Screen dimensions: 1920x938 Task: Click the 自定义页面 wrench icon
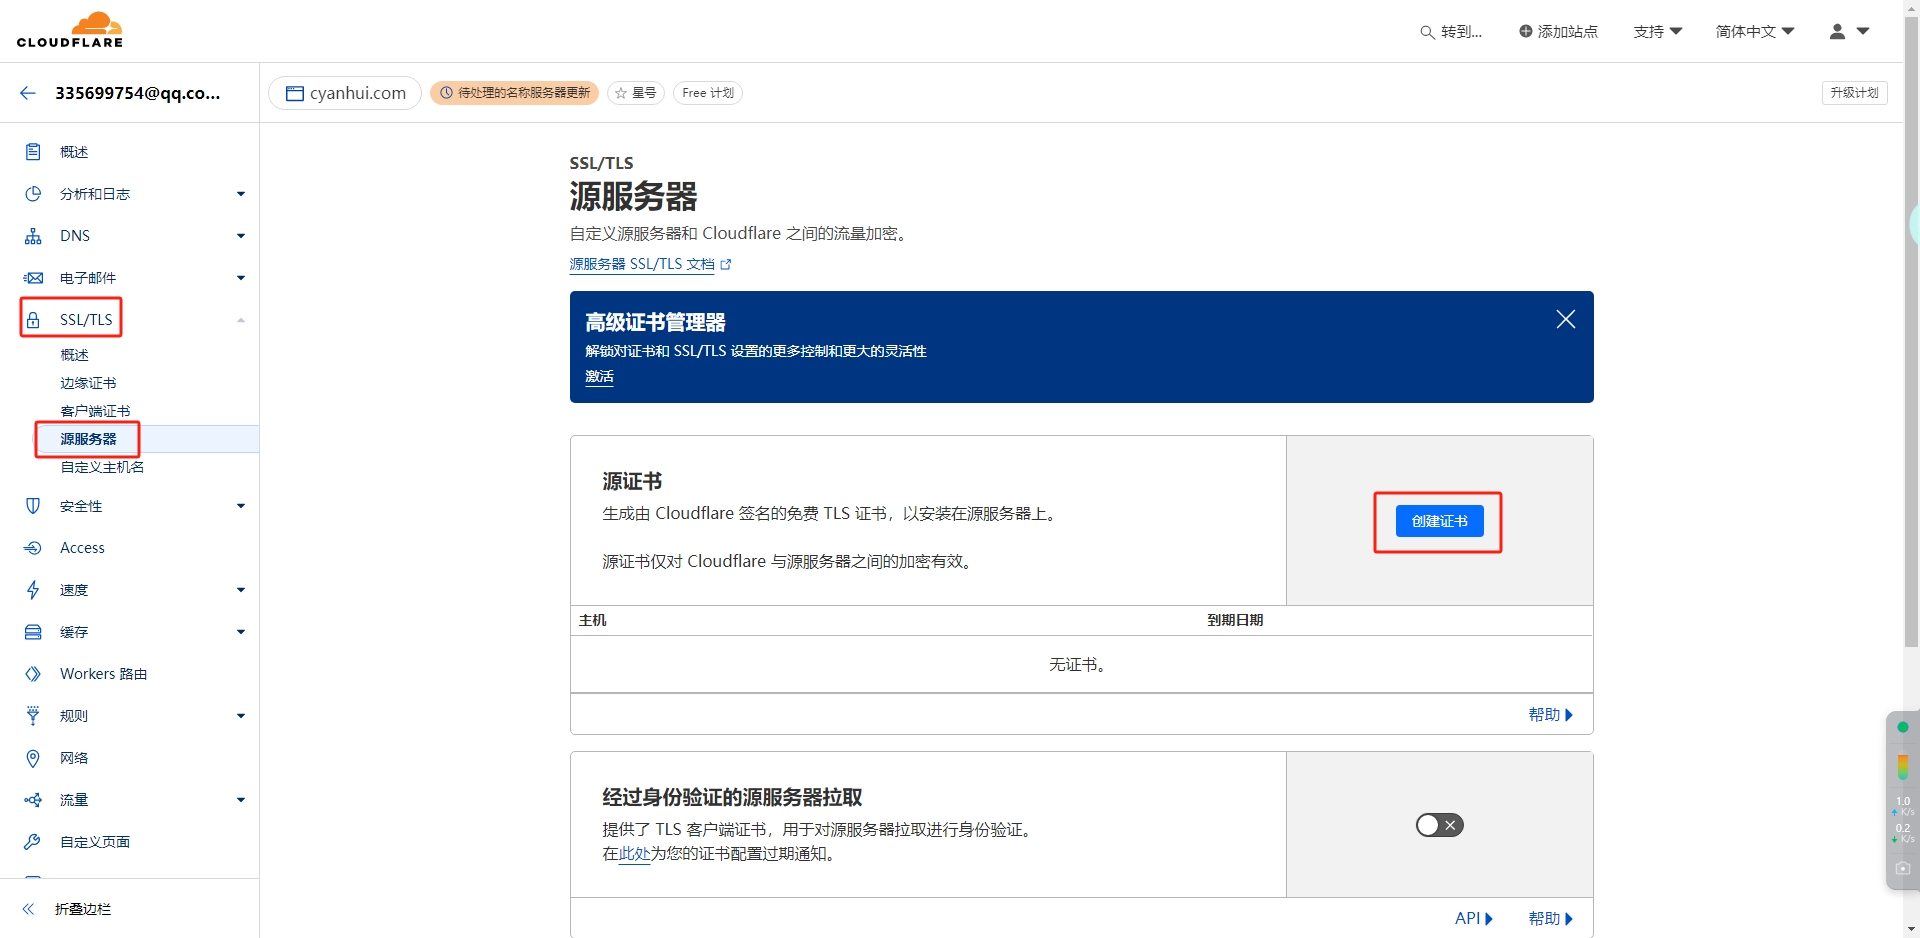click(x=33, y=842)
